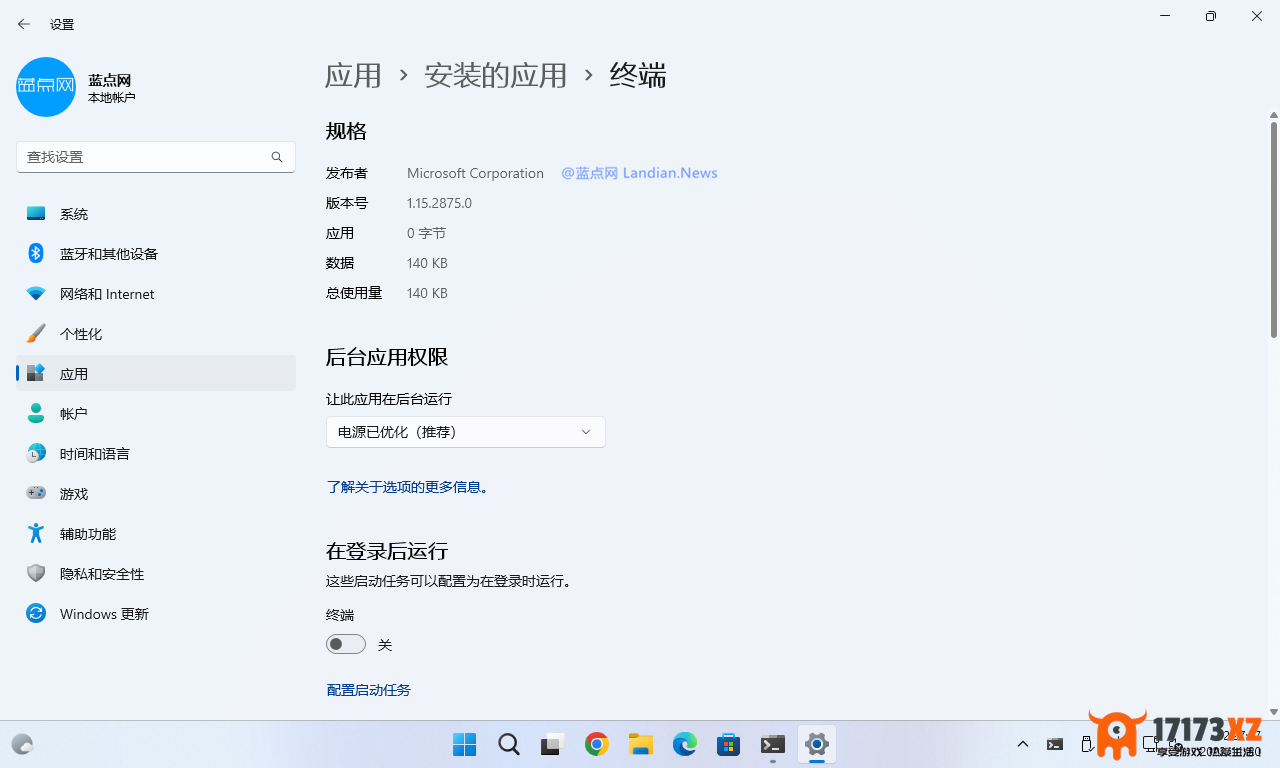This screenshot has height=768, width=1280.
Task: Click the 游戏 controller icon
Action: pyautogui.click(x=36, y=494)
